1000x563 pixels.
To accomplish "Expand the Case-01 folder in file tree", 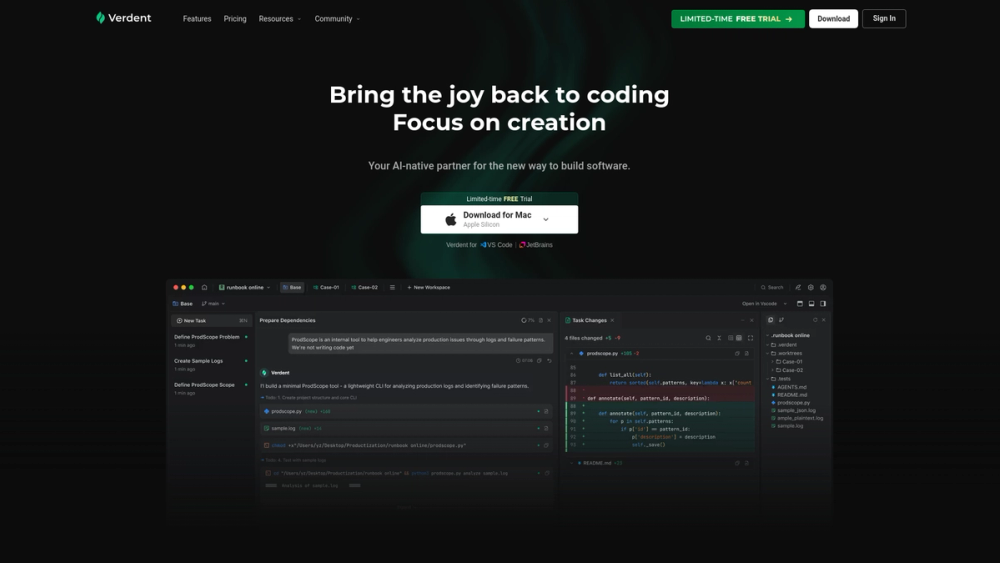I will pyautogui.click(x=772, y=362).
